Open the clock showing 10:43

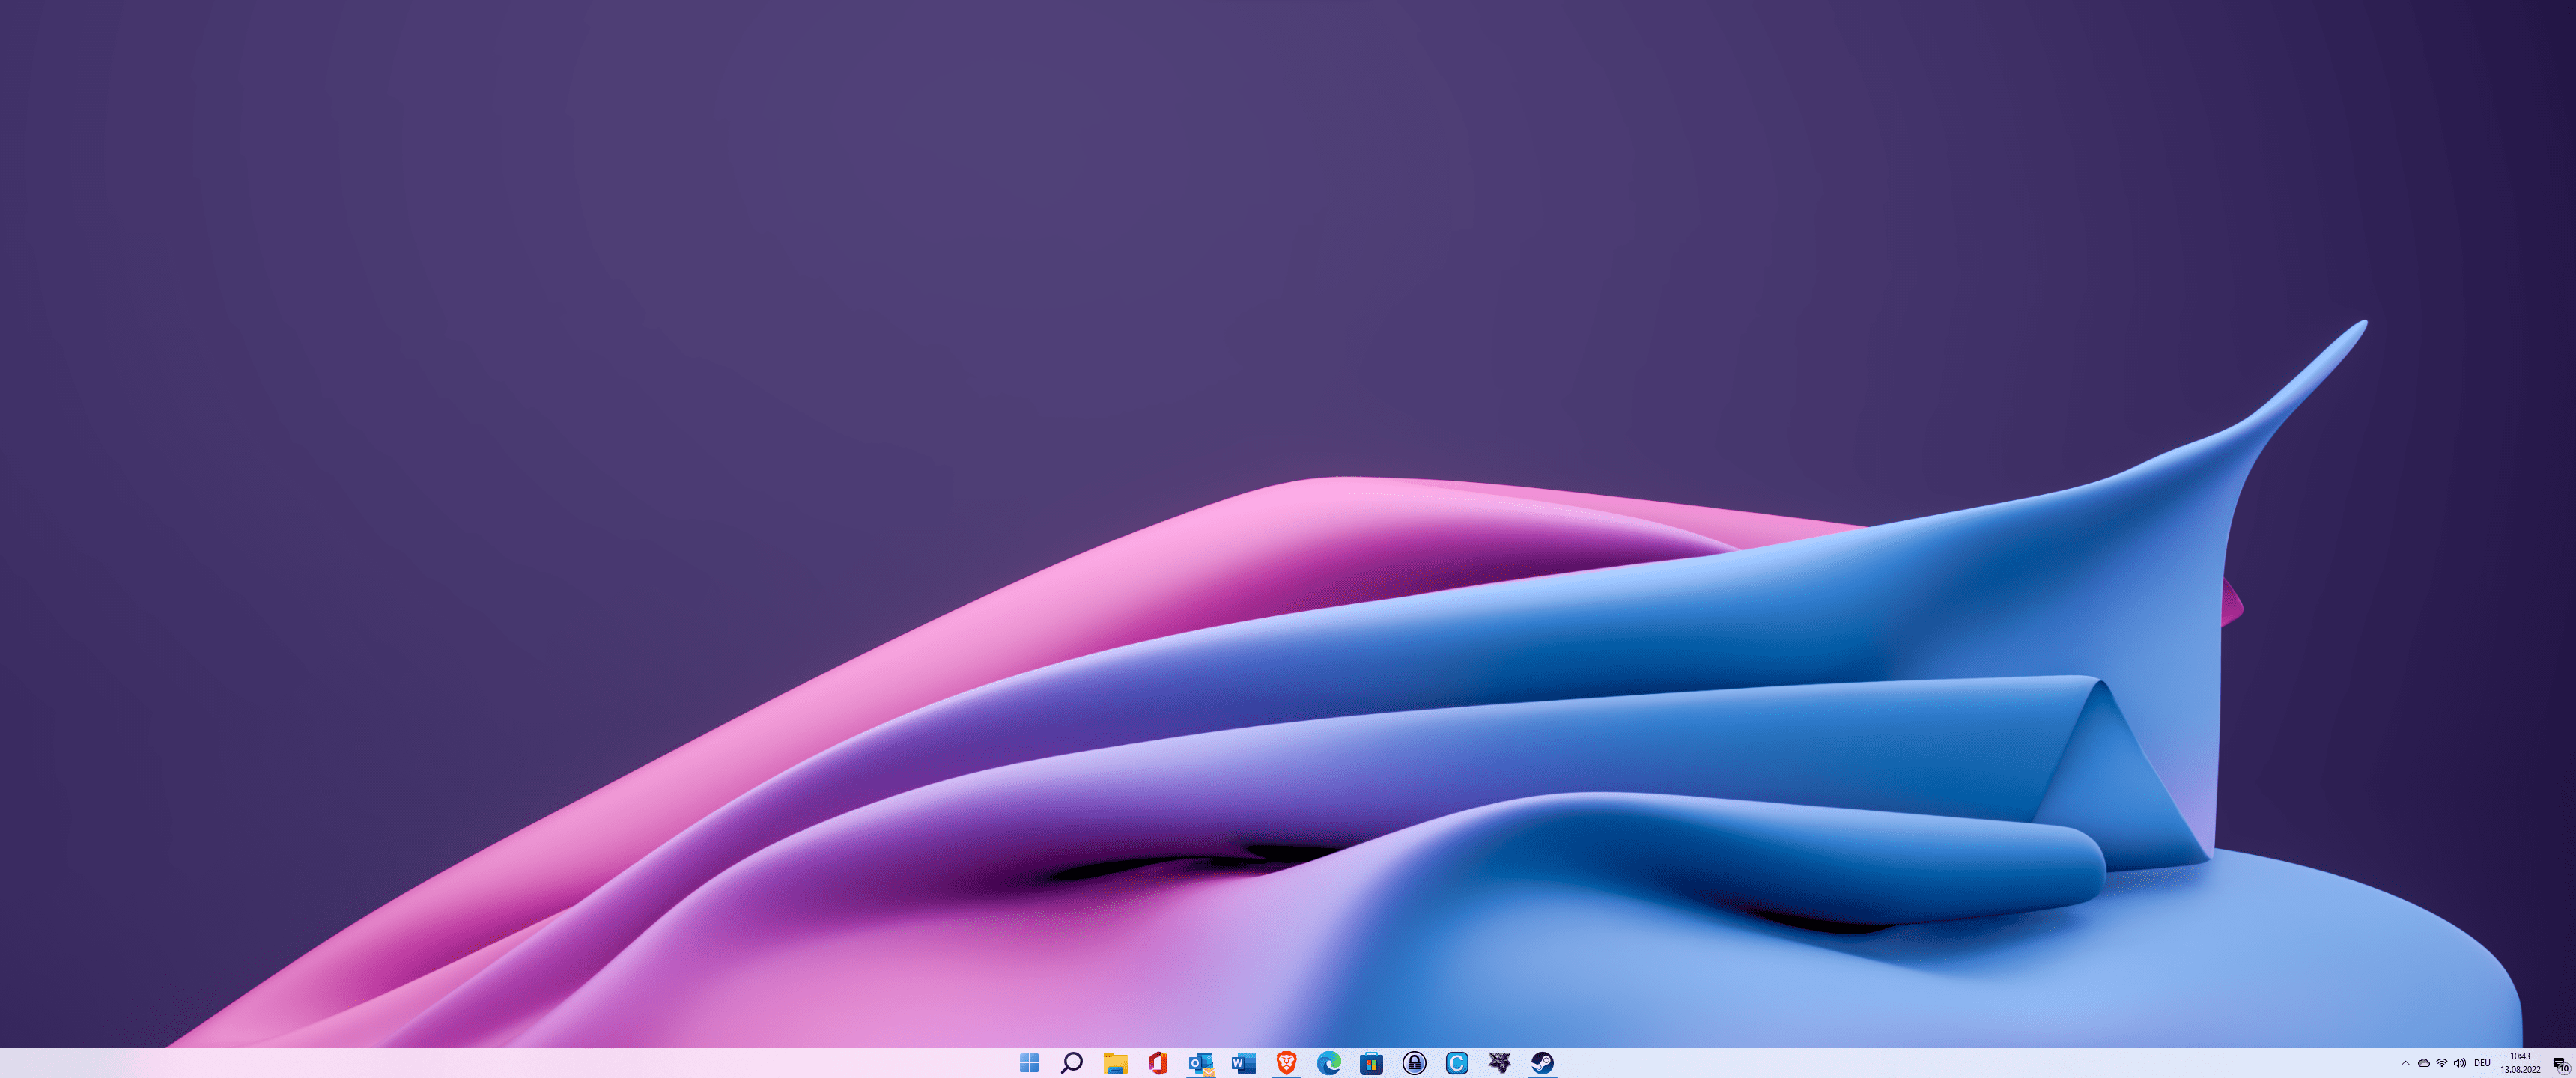[x=2520, y=1063]
